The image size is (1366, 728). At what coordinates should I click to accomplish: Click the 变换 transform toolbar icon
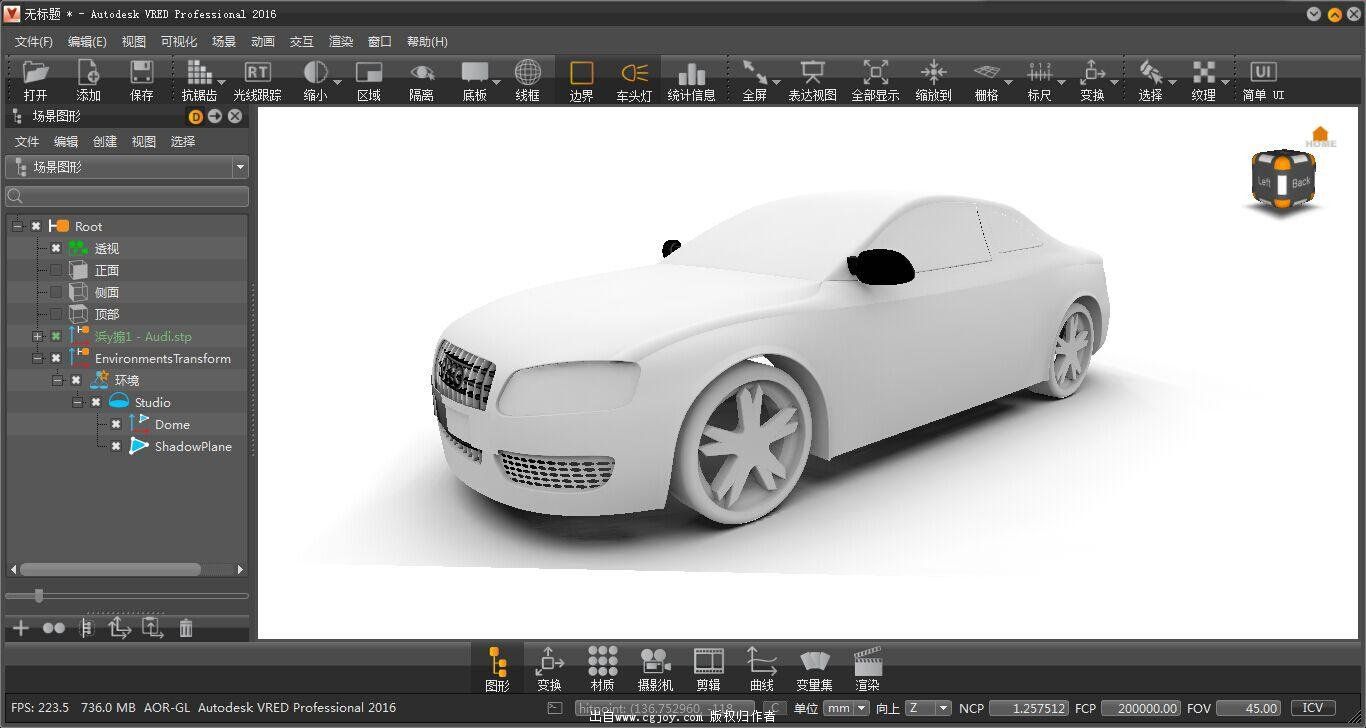tap(1092, 72)
